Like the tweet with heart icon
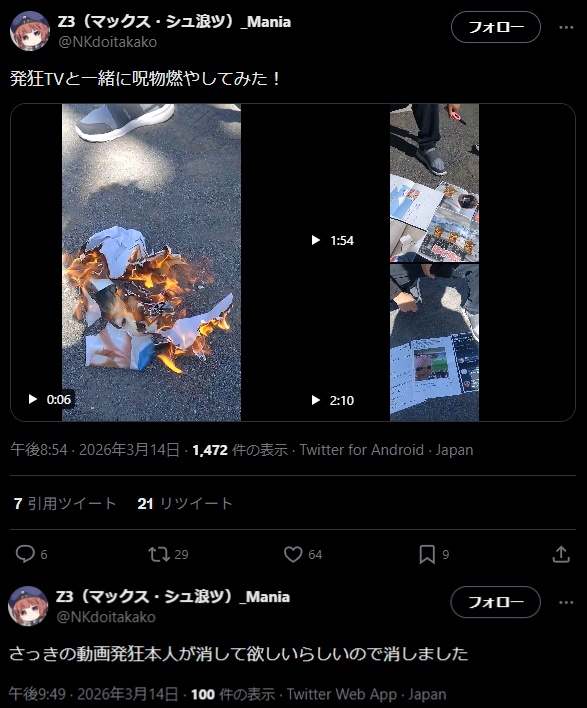The width and height of the screenshot is (587, 708). pyautogui.click(x=293, y=554)
